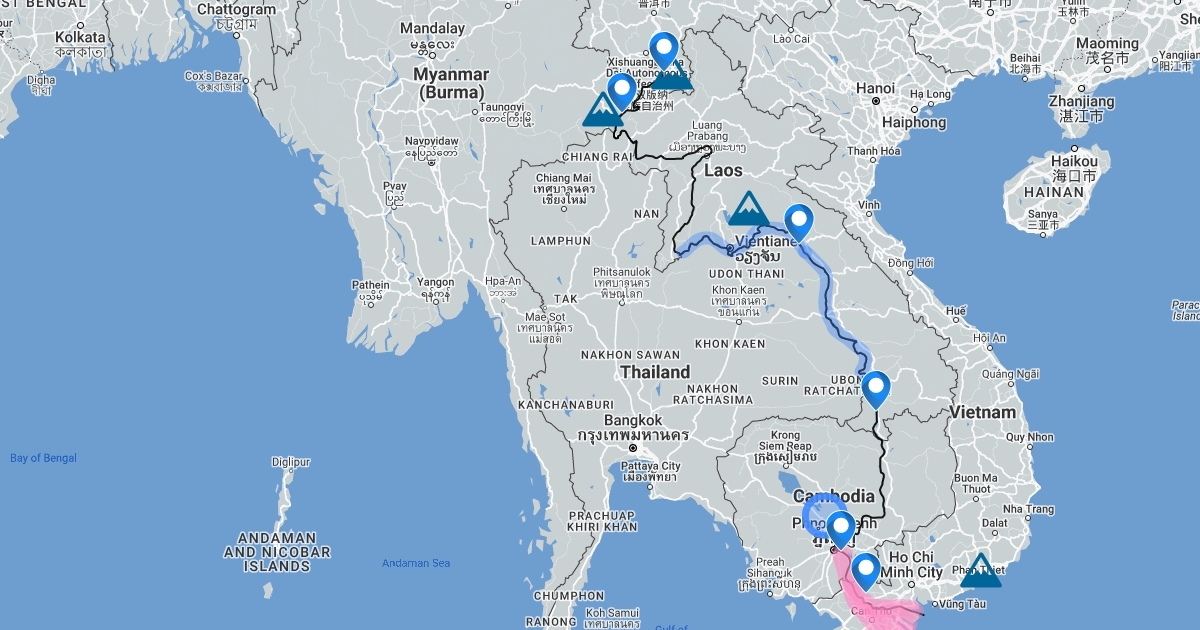This screenshot has height=630, width=1200.
Task: Click the pin touching the Chiang Rai mountain icon
Action: [x=622, y=91]
